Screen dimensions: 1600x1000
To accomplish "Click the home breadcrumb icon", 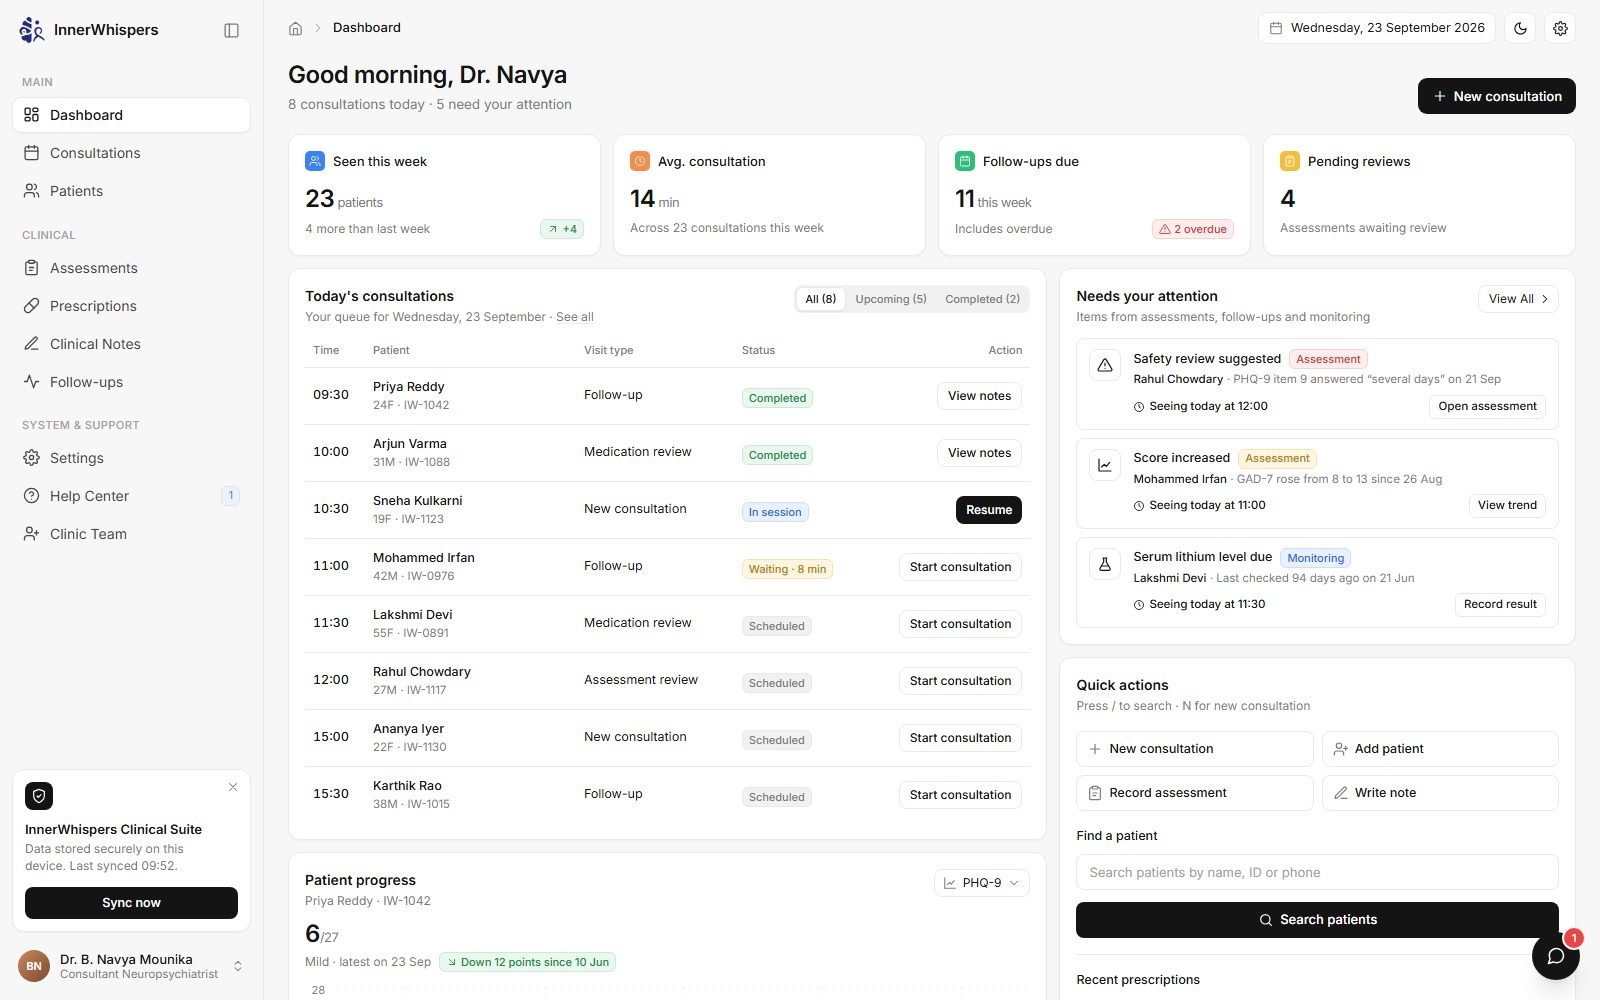I will coord(295,28).
